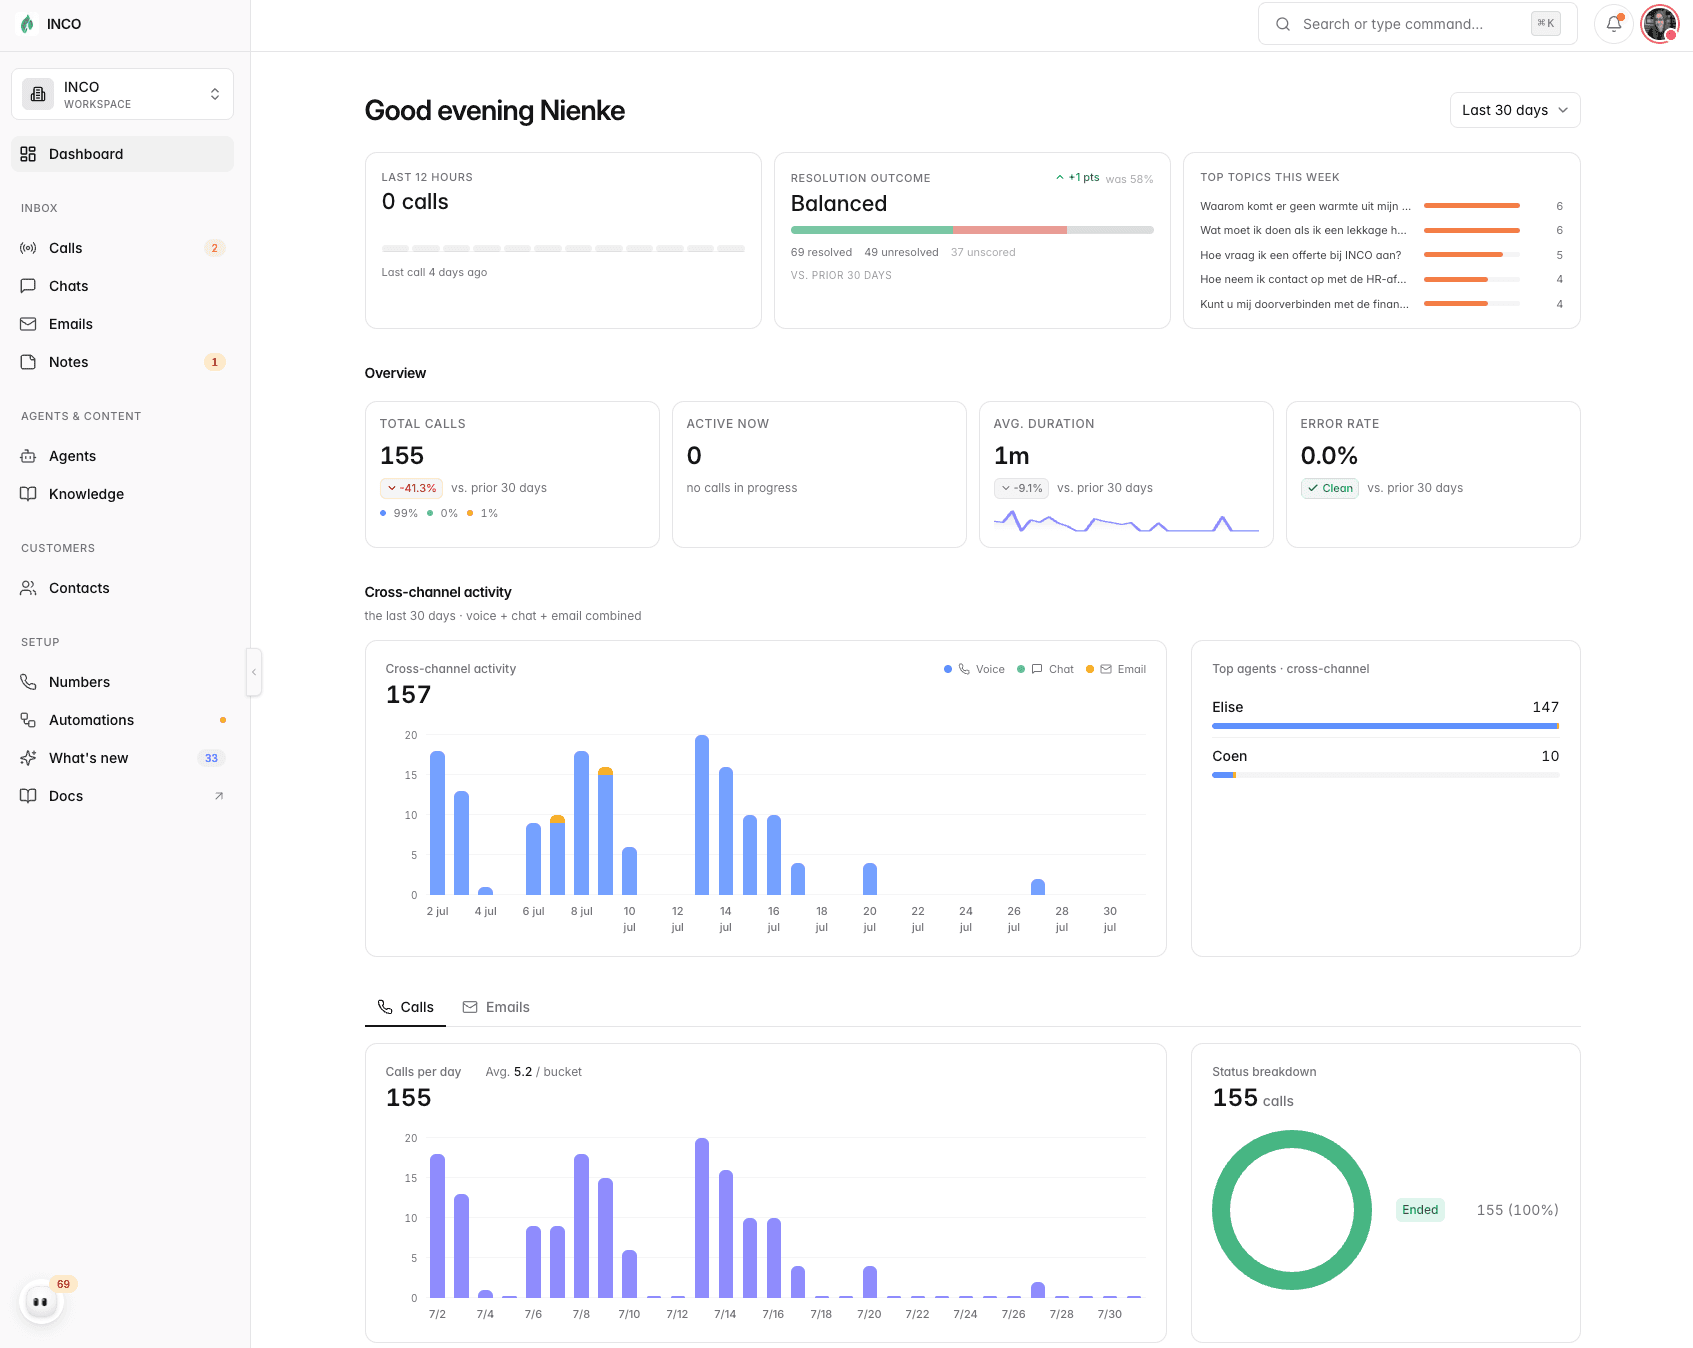The height and width of the screenshot is (1348, 1693).
Task: Click the Automations flow icon
Action: pos(28,720)
